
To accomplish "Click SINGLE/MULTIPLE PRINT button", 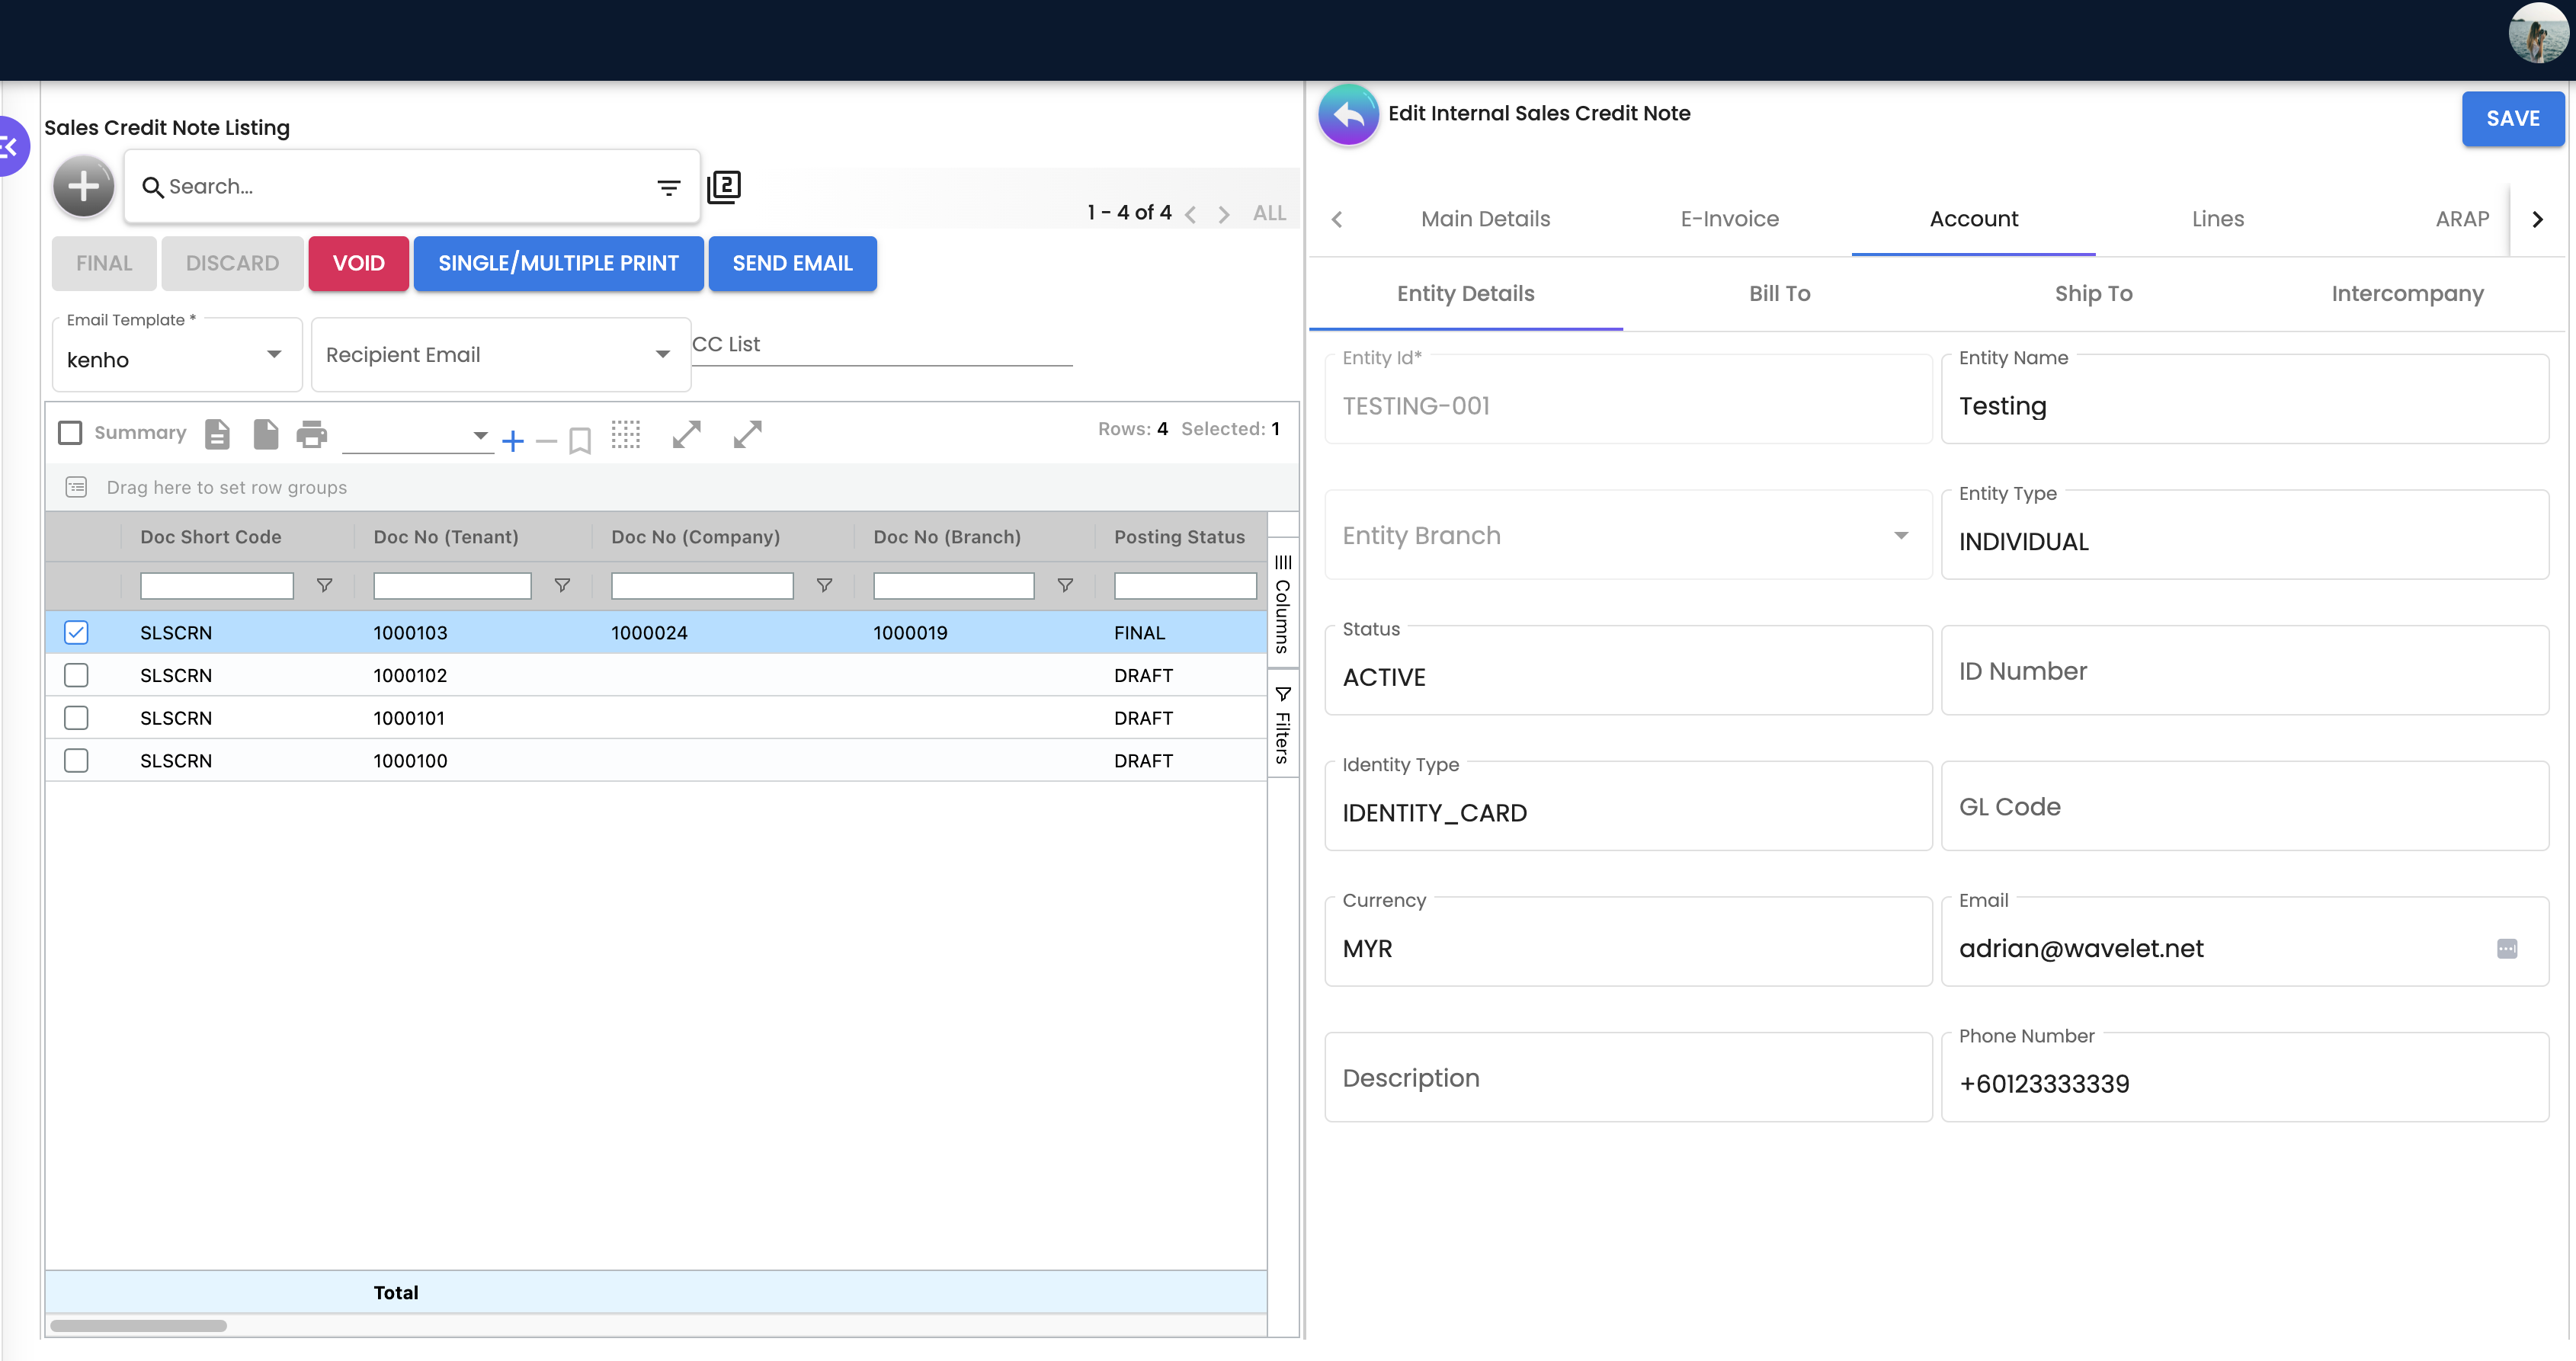I will [558, 264].
